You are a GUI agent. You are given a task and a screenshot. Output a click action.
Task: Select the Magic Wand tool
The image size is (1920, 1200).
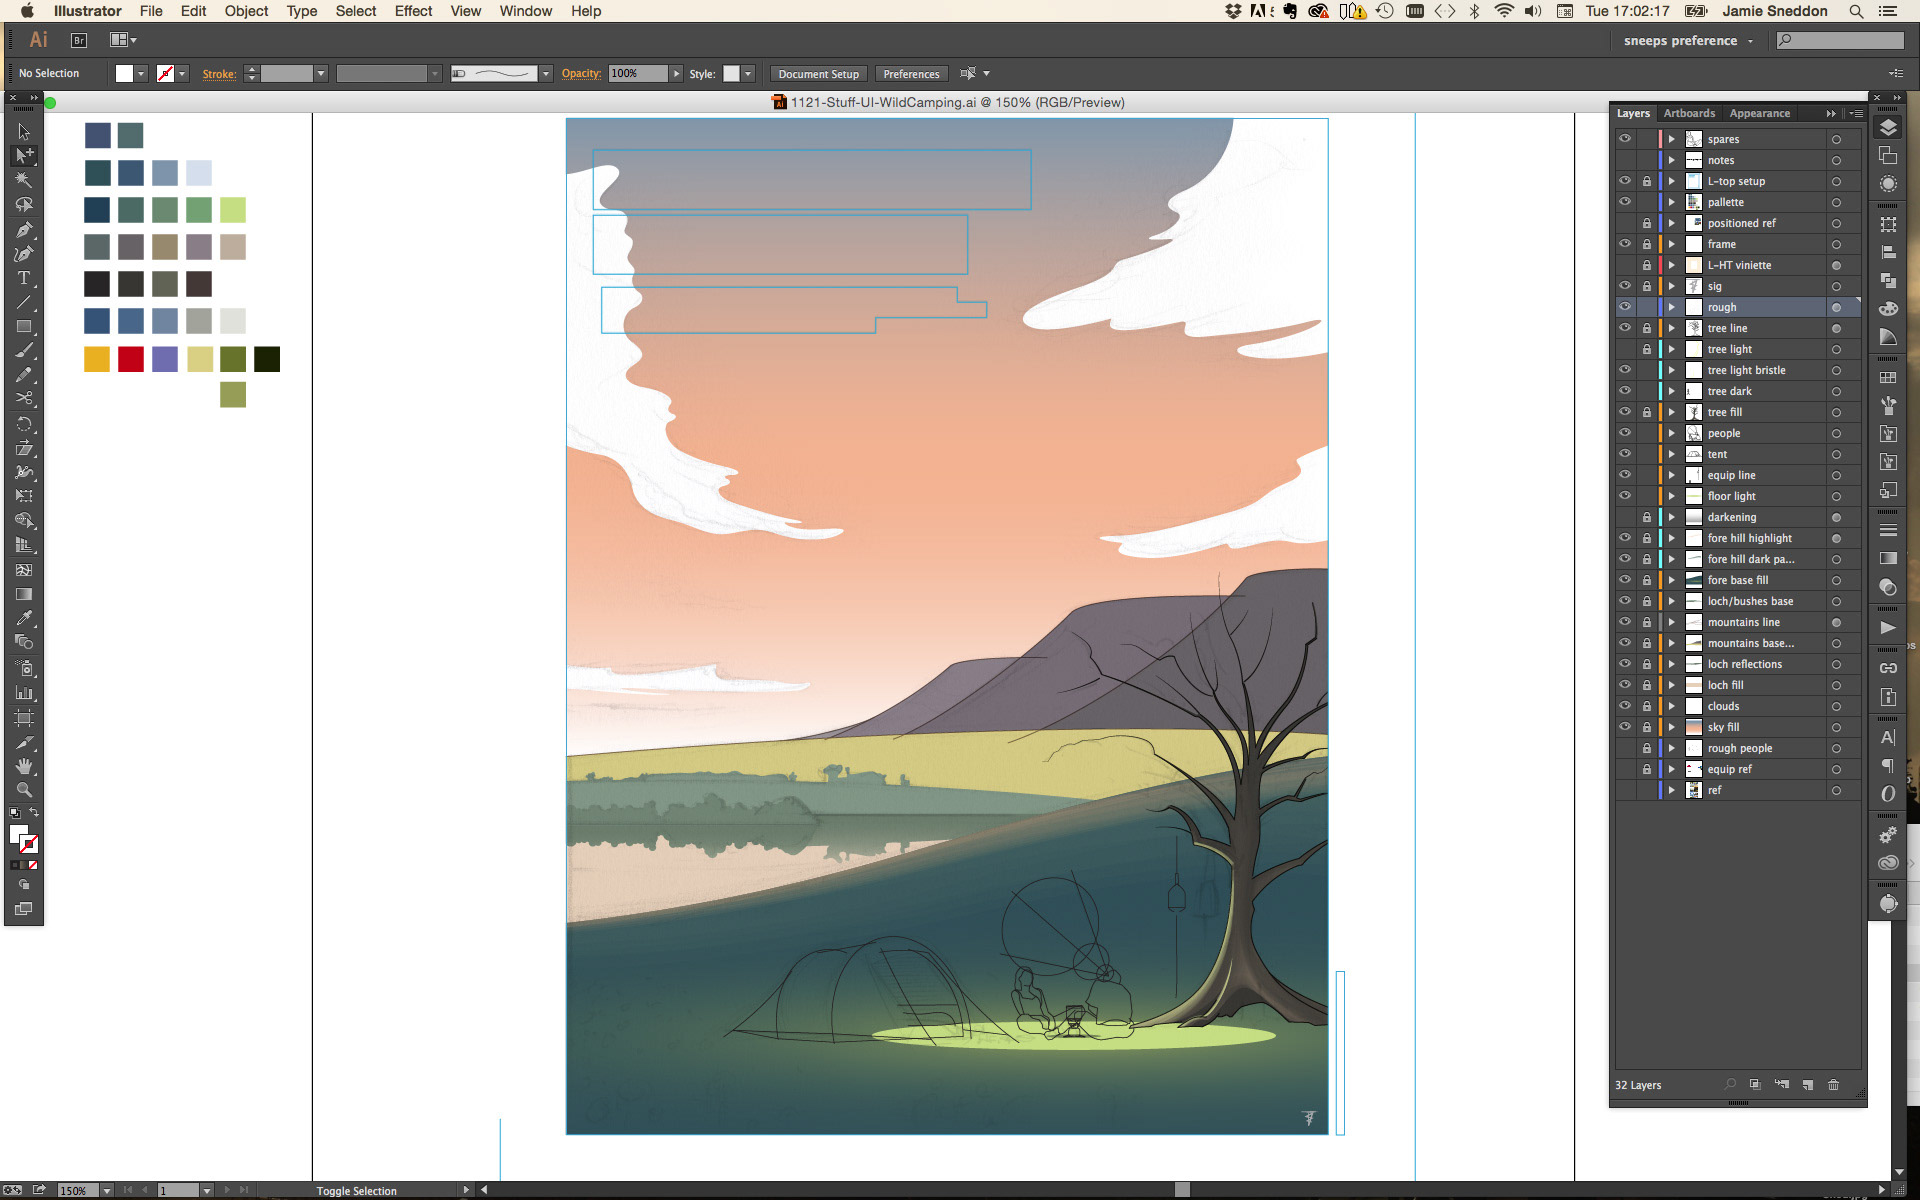[x=24, y=180]
